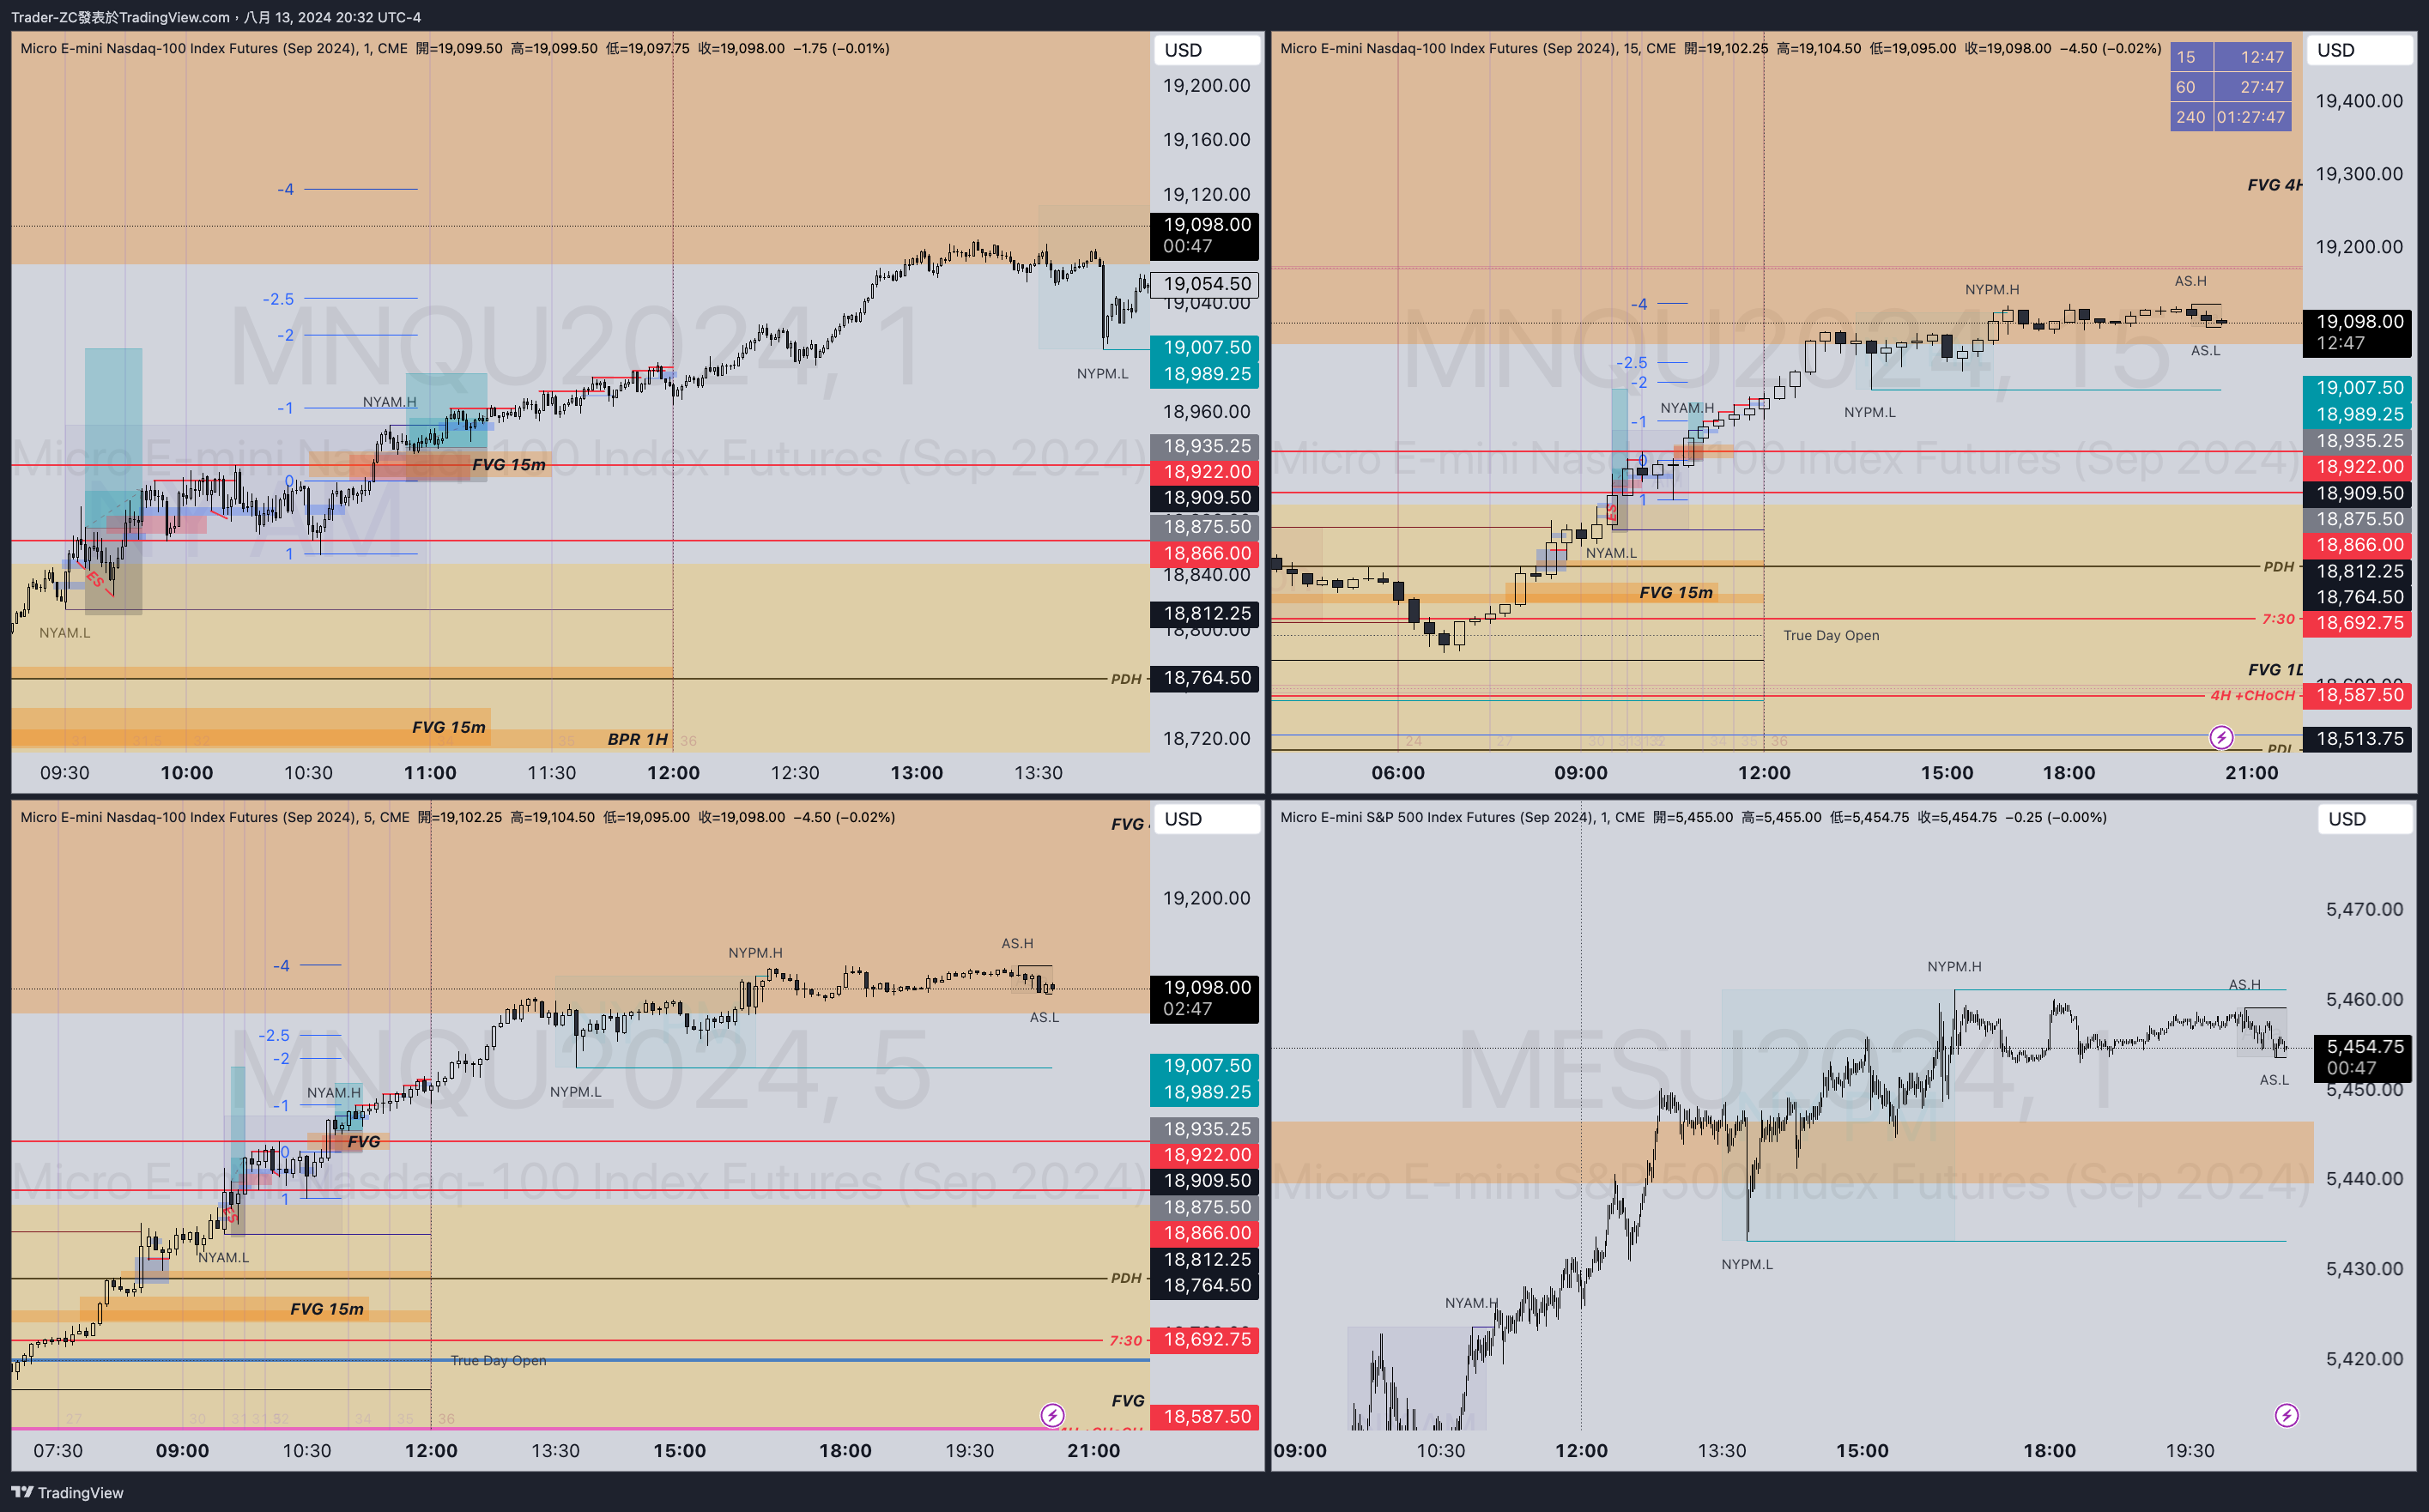Viewport: 2429px width, 1512px height.
Task: Click 18,587.50 red label in 15-minute pane
Action: (x=2358, y=695)
